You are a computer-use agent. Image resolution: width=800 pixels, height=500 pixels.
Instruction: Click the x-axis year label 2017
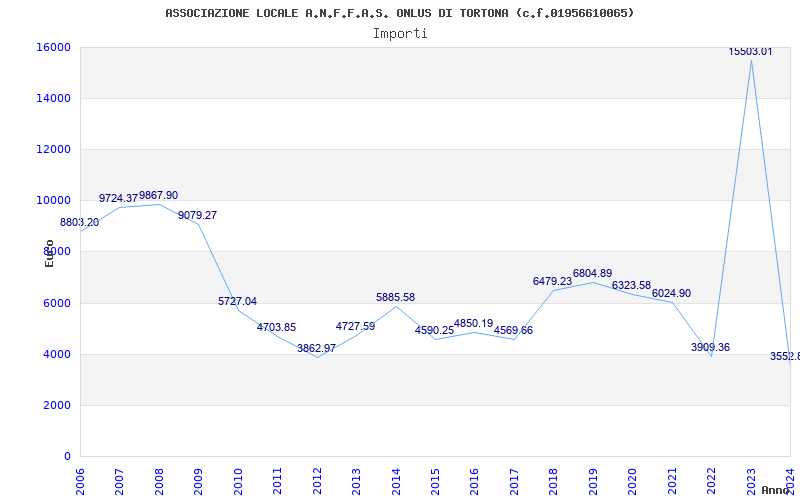(514, 481)
